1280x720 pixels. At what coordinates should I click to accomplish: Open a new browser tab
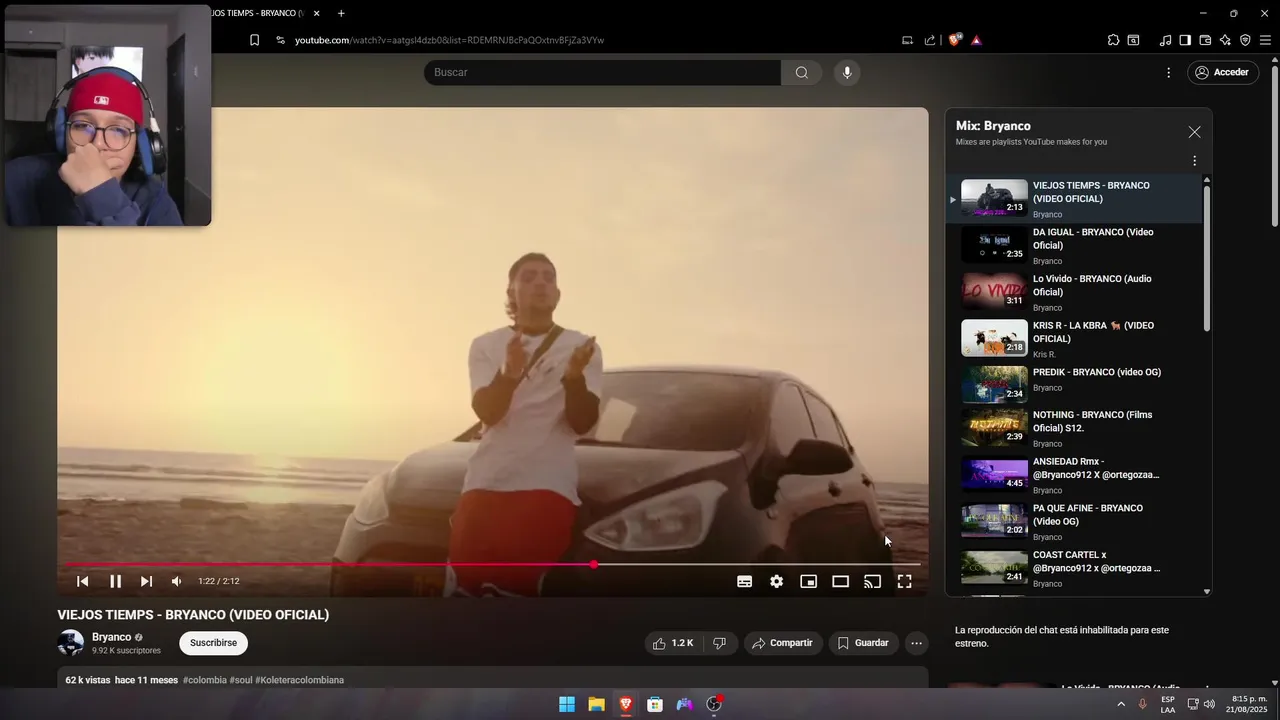click(341, 13)
